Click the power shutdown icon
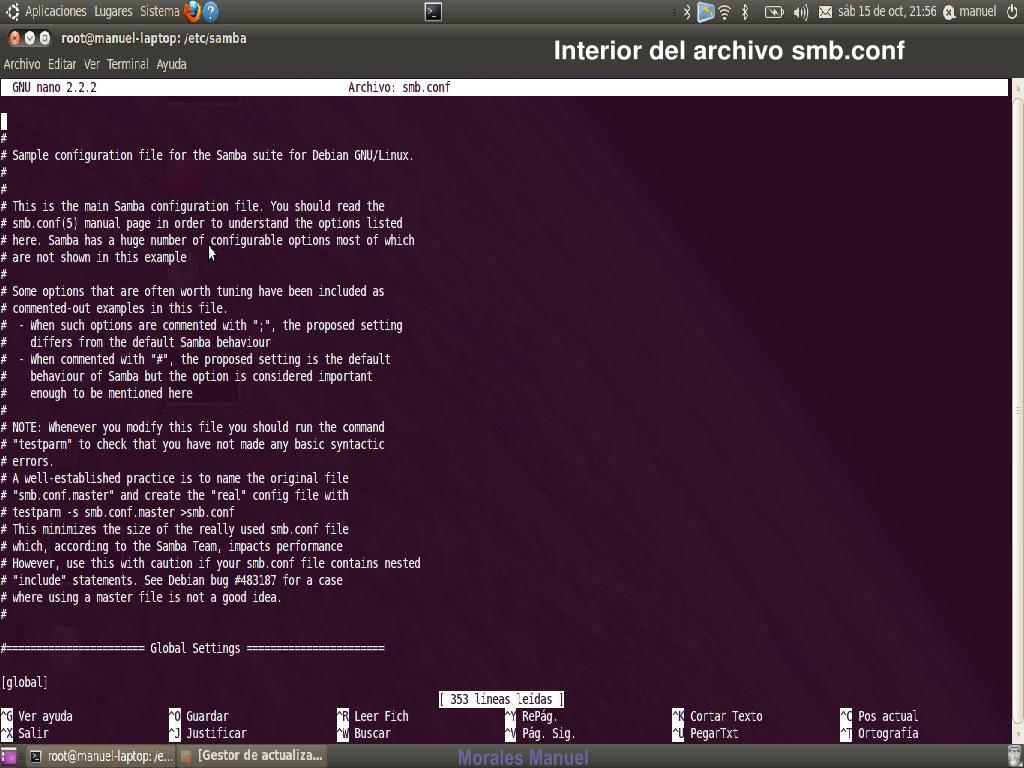The image size is (1024, 768). (1012, 12)
